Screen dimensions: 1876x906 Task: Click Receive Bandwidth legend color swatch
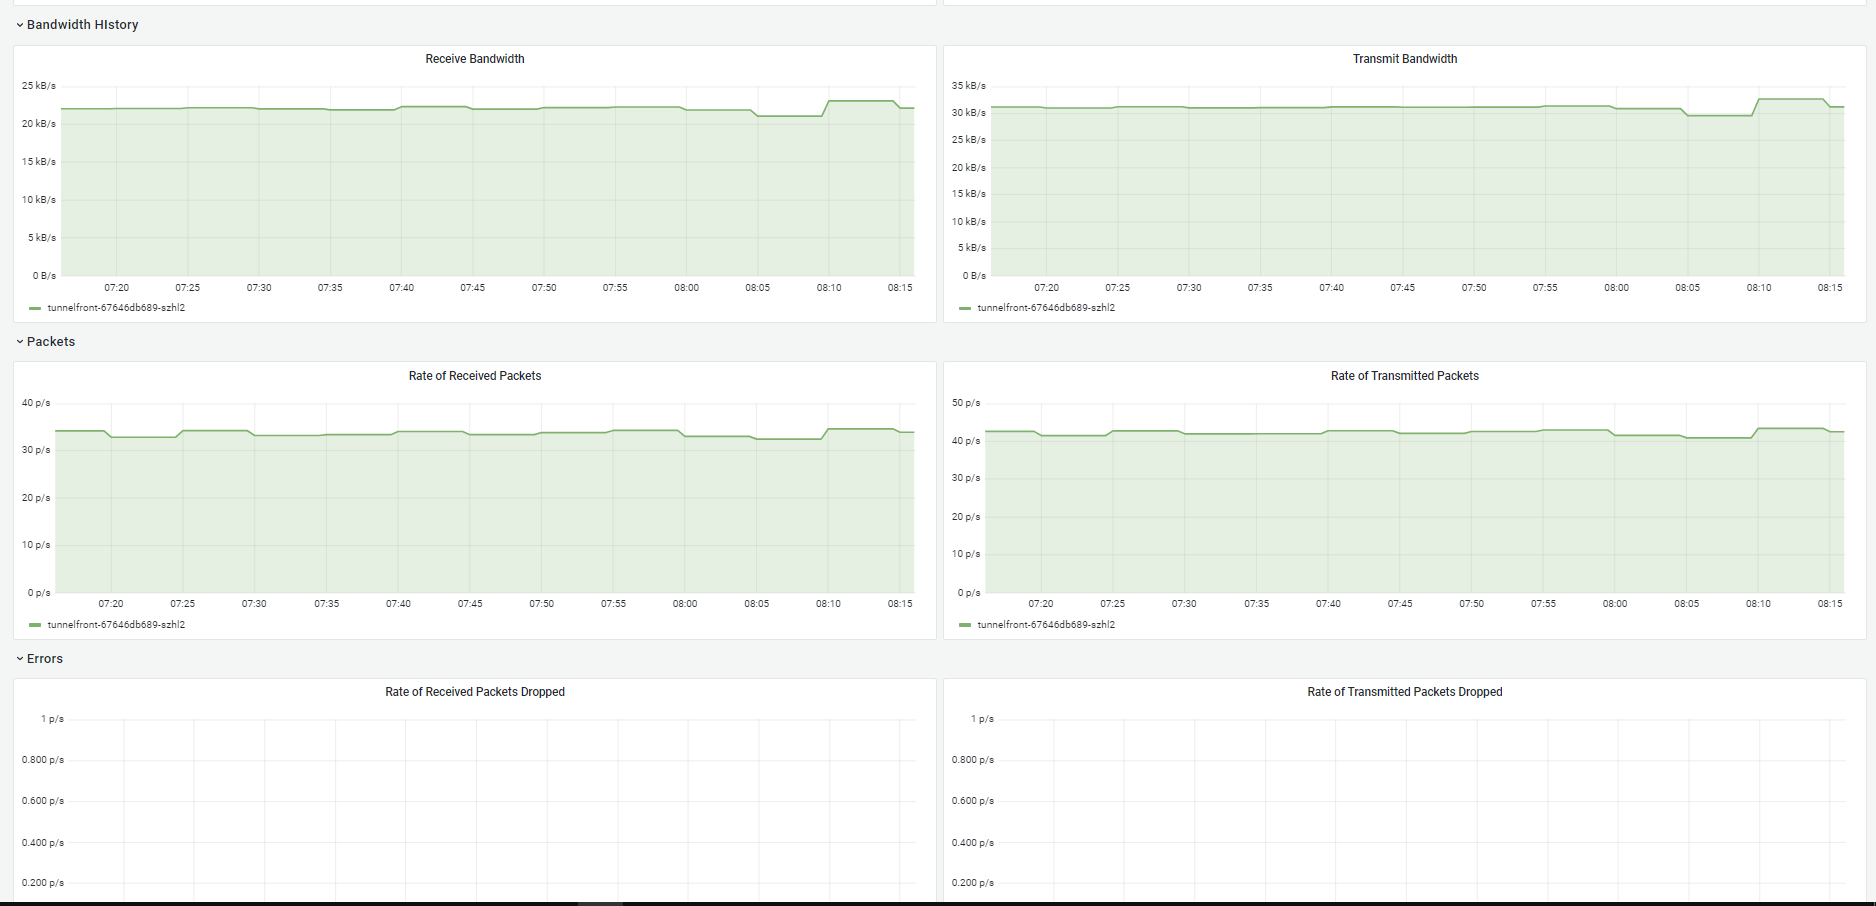coord(35,308)
